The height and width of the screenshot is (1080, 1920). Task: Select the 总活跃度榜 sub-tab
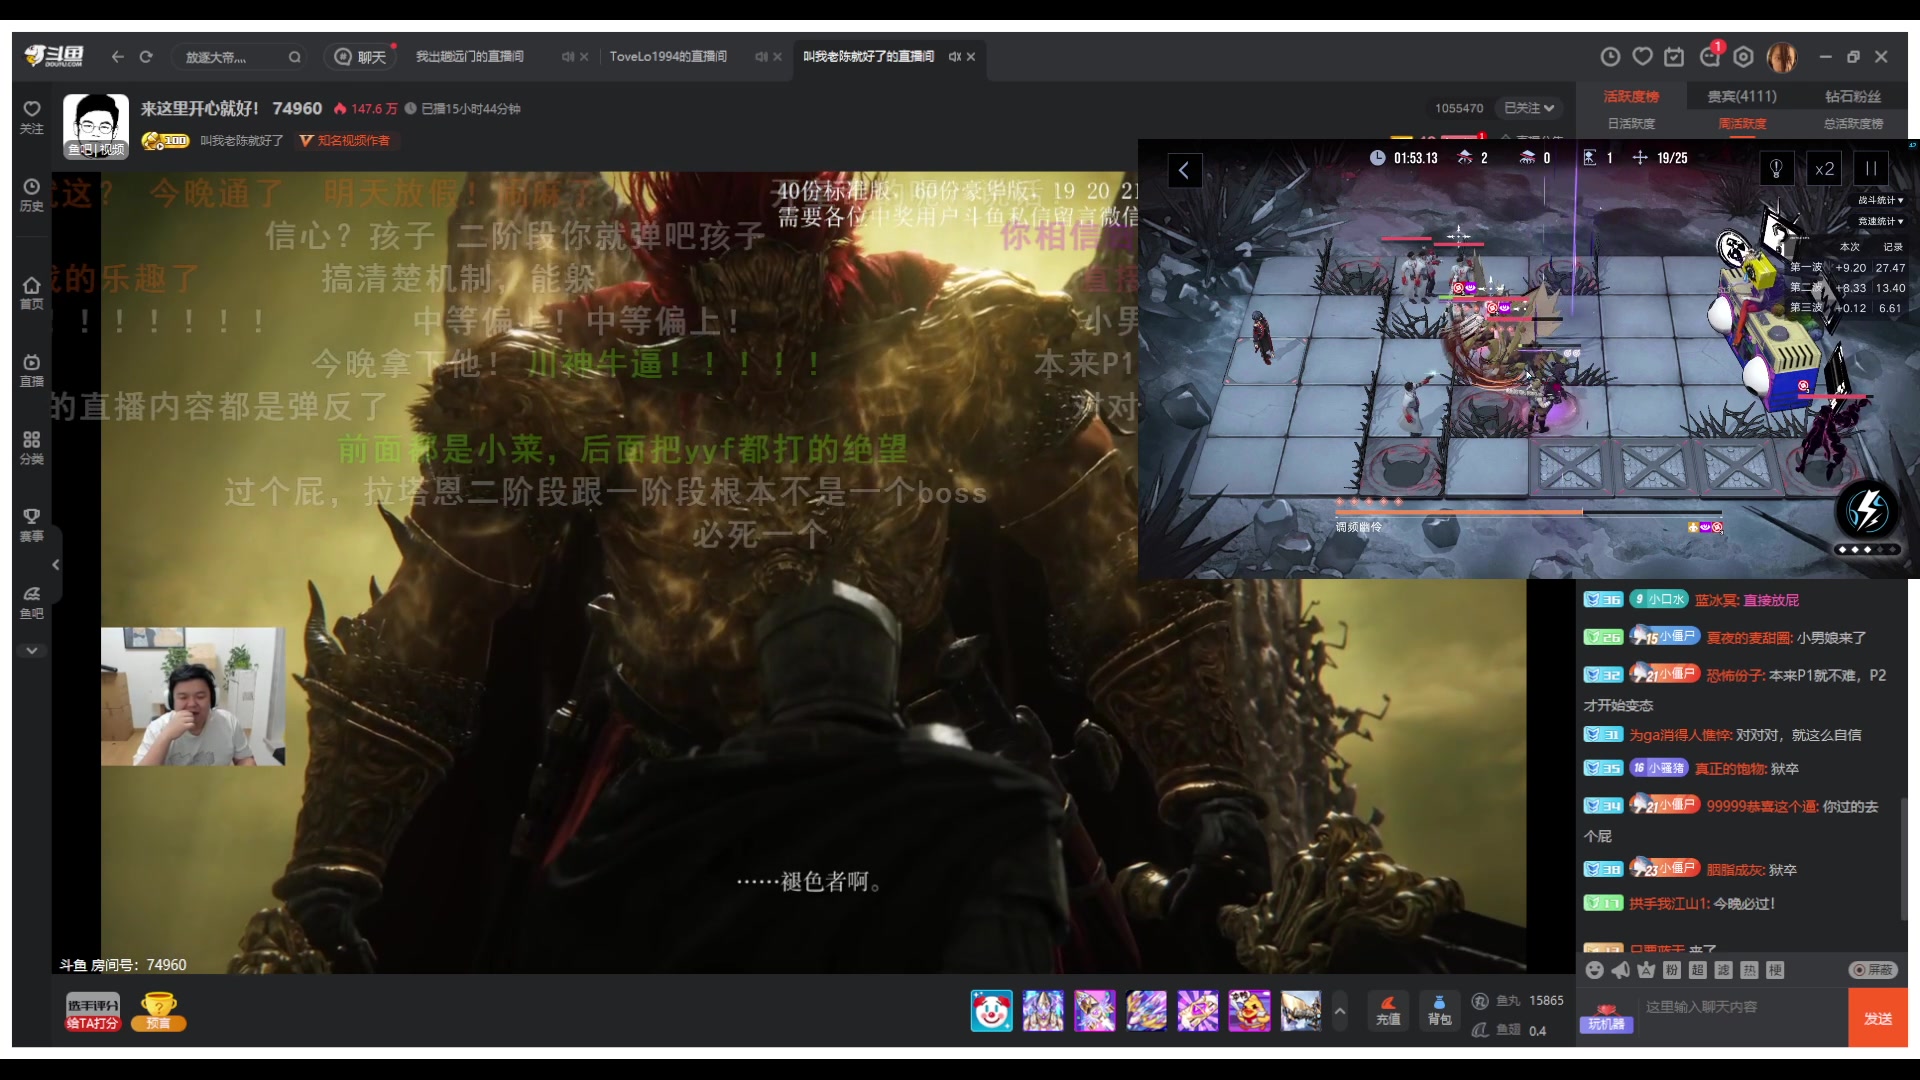[1853, 124]
